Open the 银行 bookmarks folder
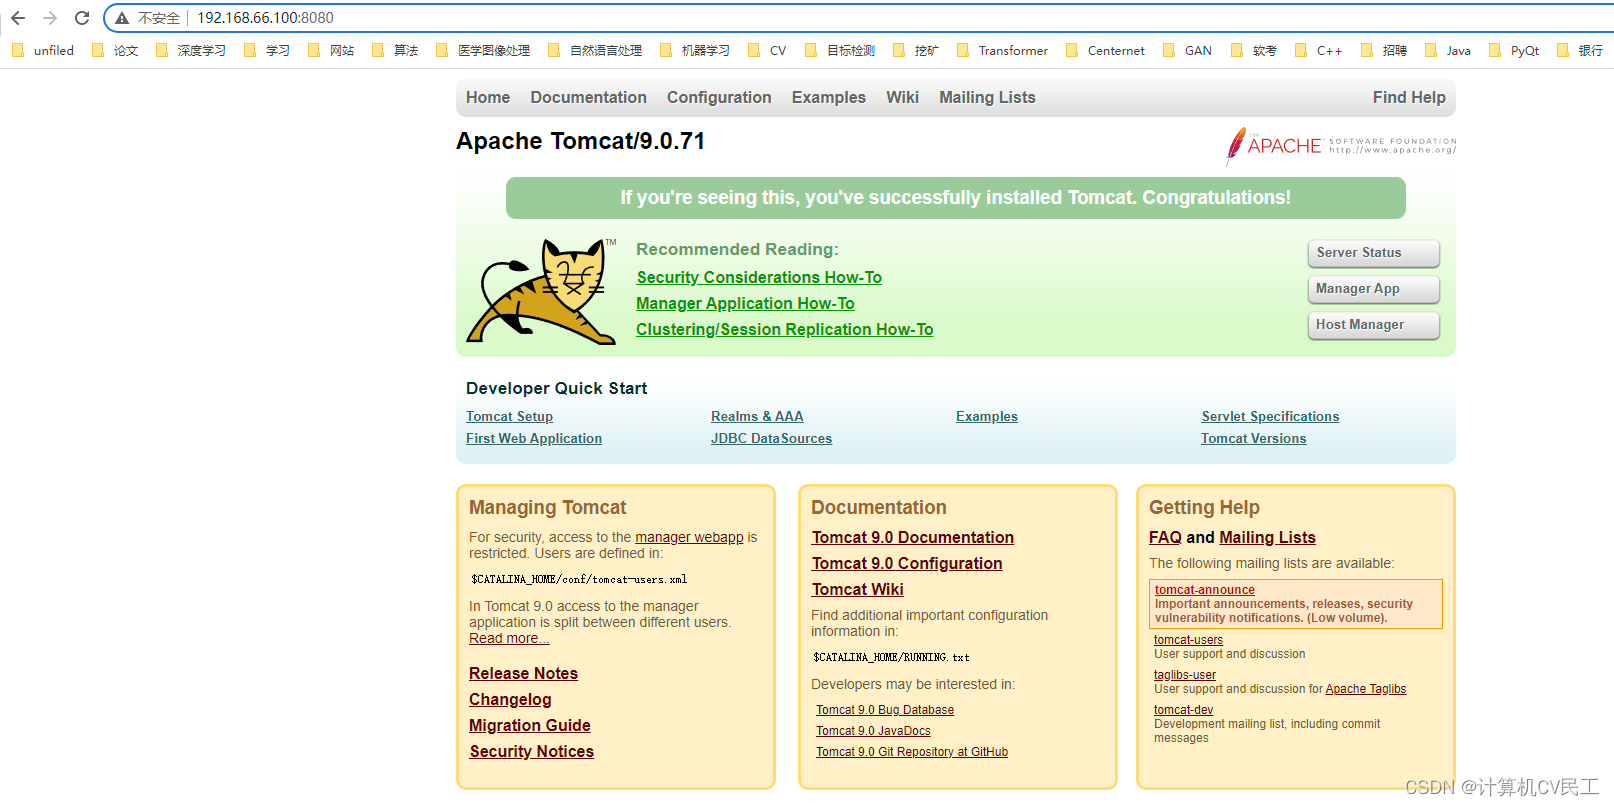Screen dimensions: 1614x806 [1579, 50]
